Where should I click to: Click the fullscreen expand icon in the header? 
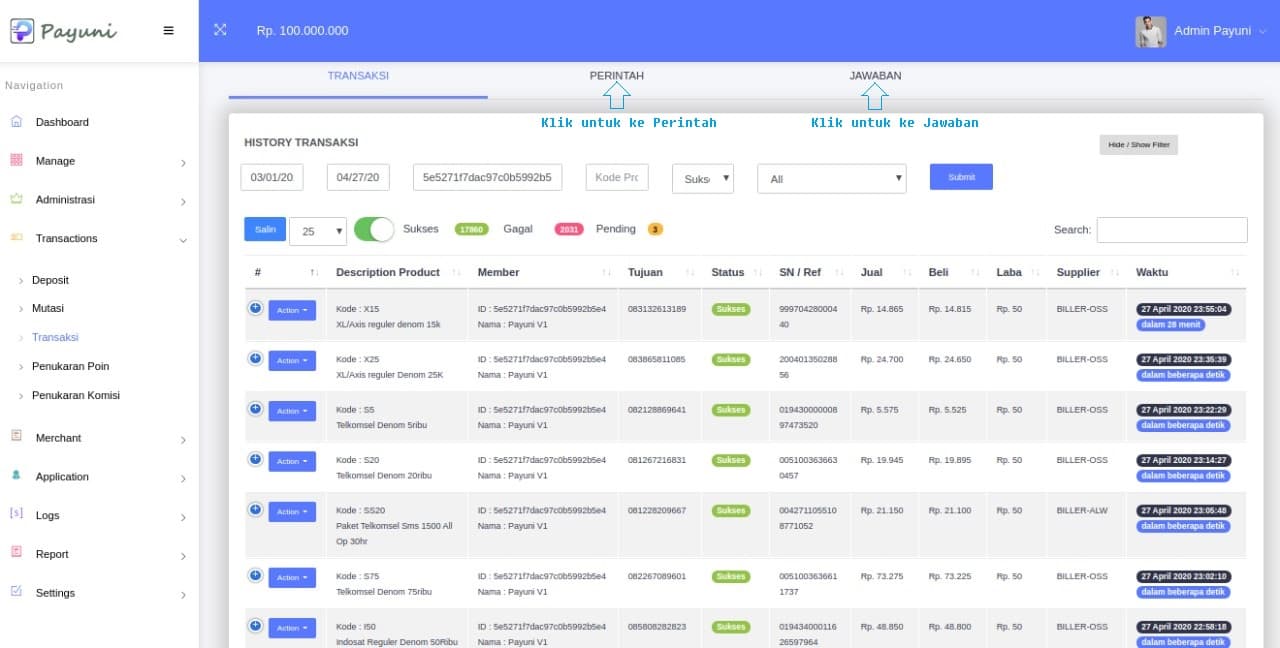pos(221,30)
